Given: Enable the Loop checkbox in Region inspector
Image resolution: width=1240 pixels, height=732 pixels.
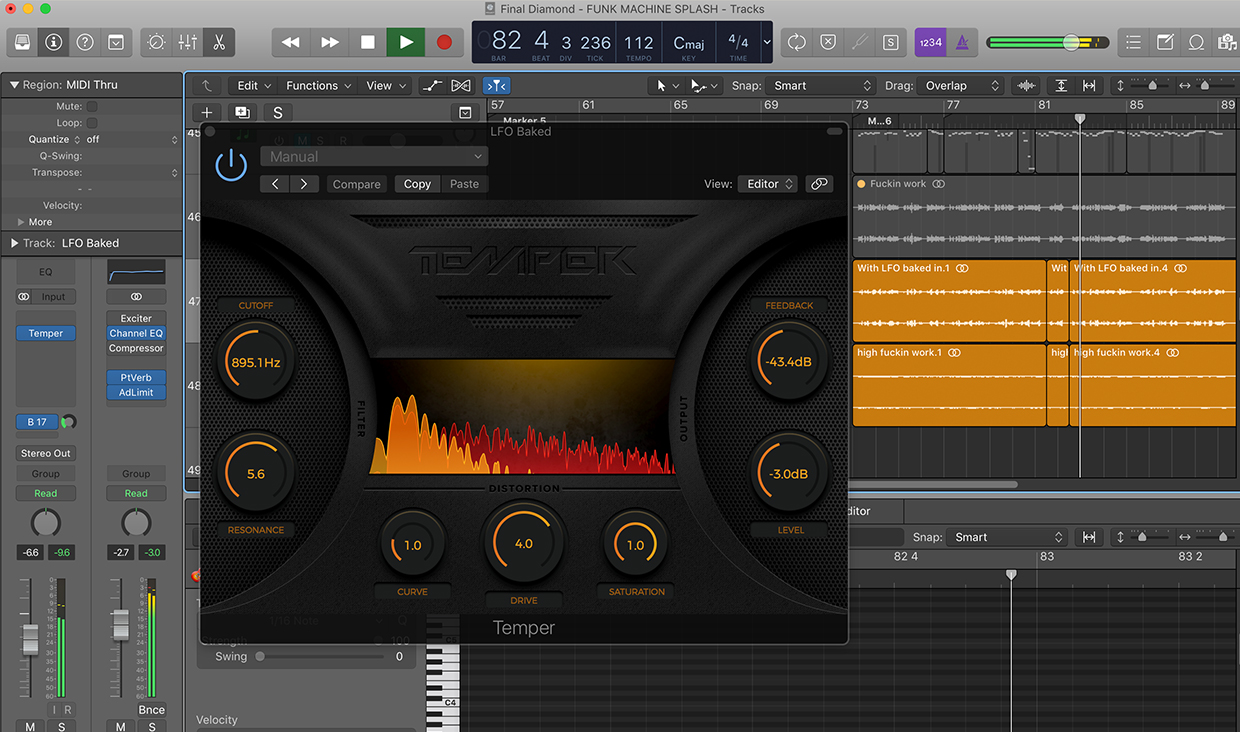Looking at the screenshot, I should [x=92, y=123].
